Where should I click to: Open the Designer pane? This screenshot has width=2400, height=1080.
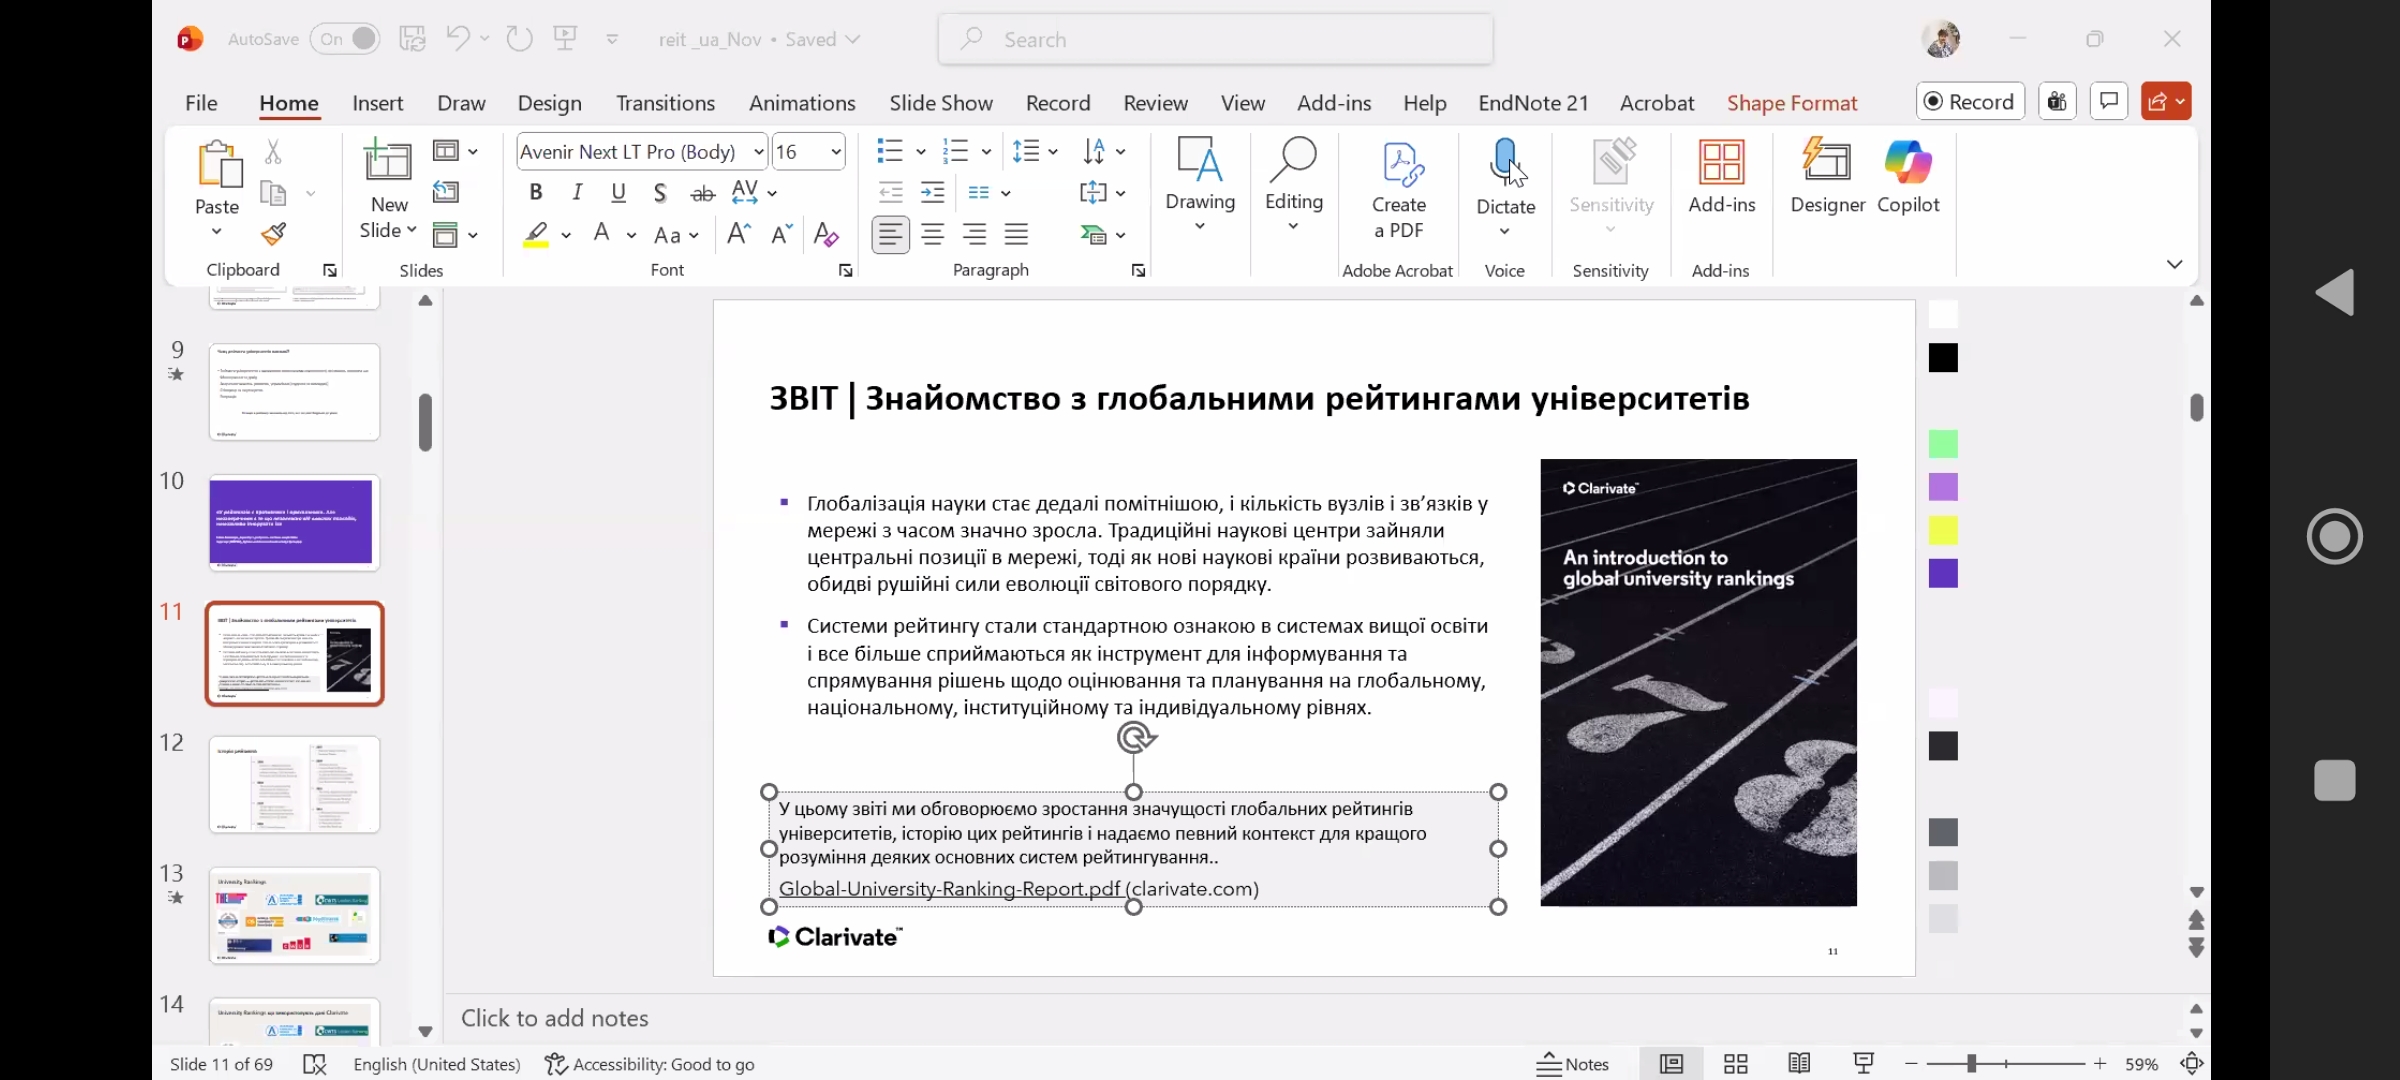1827,176
